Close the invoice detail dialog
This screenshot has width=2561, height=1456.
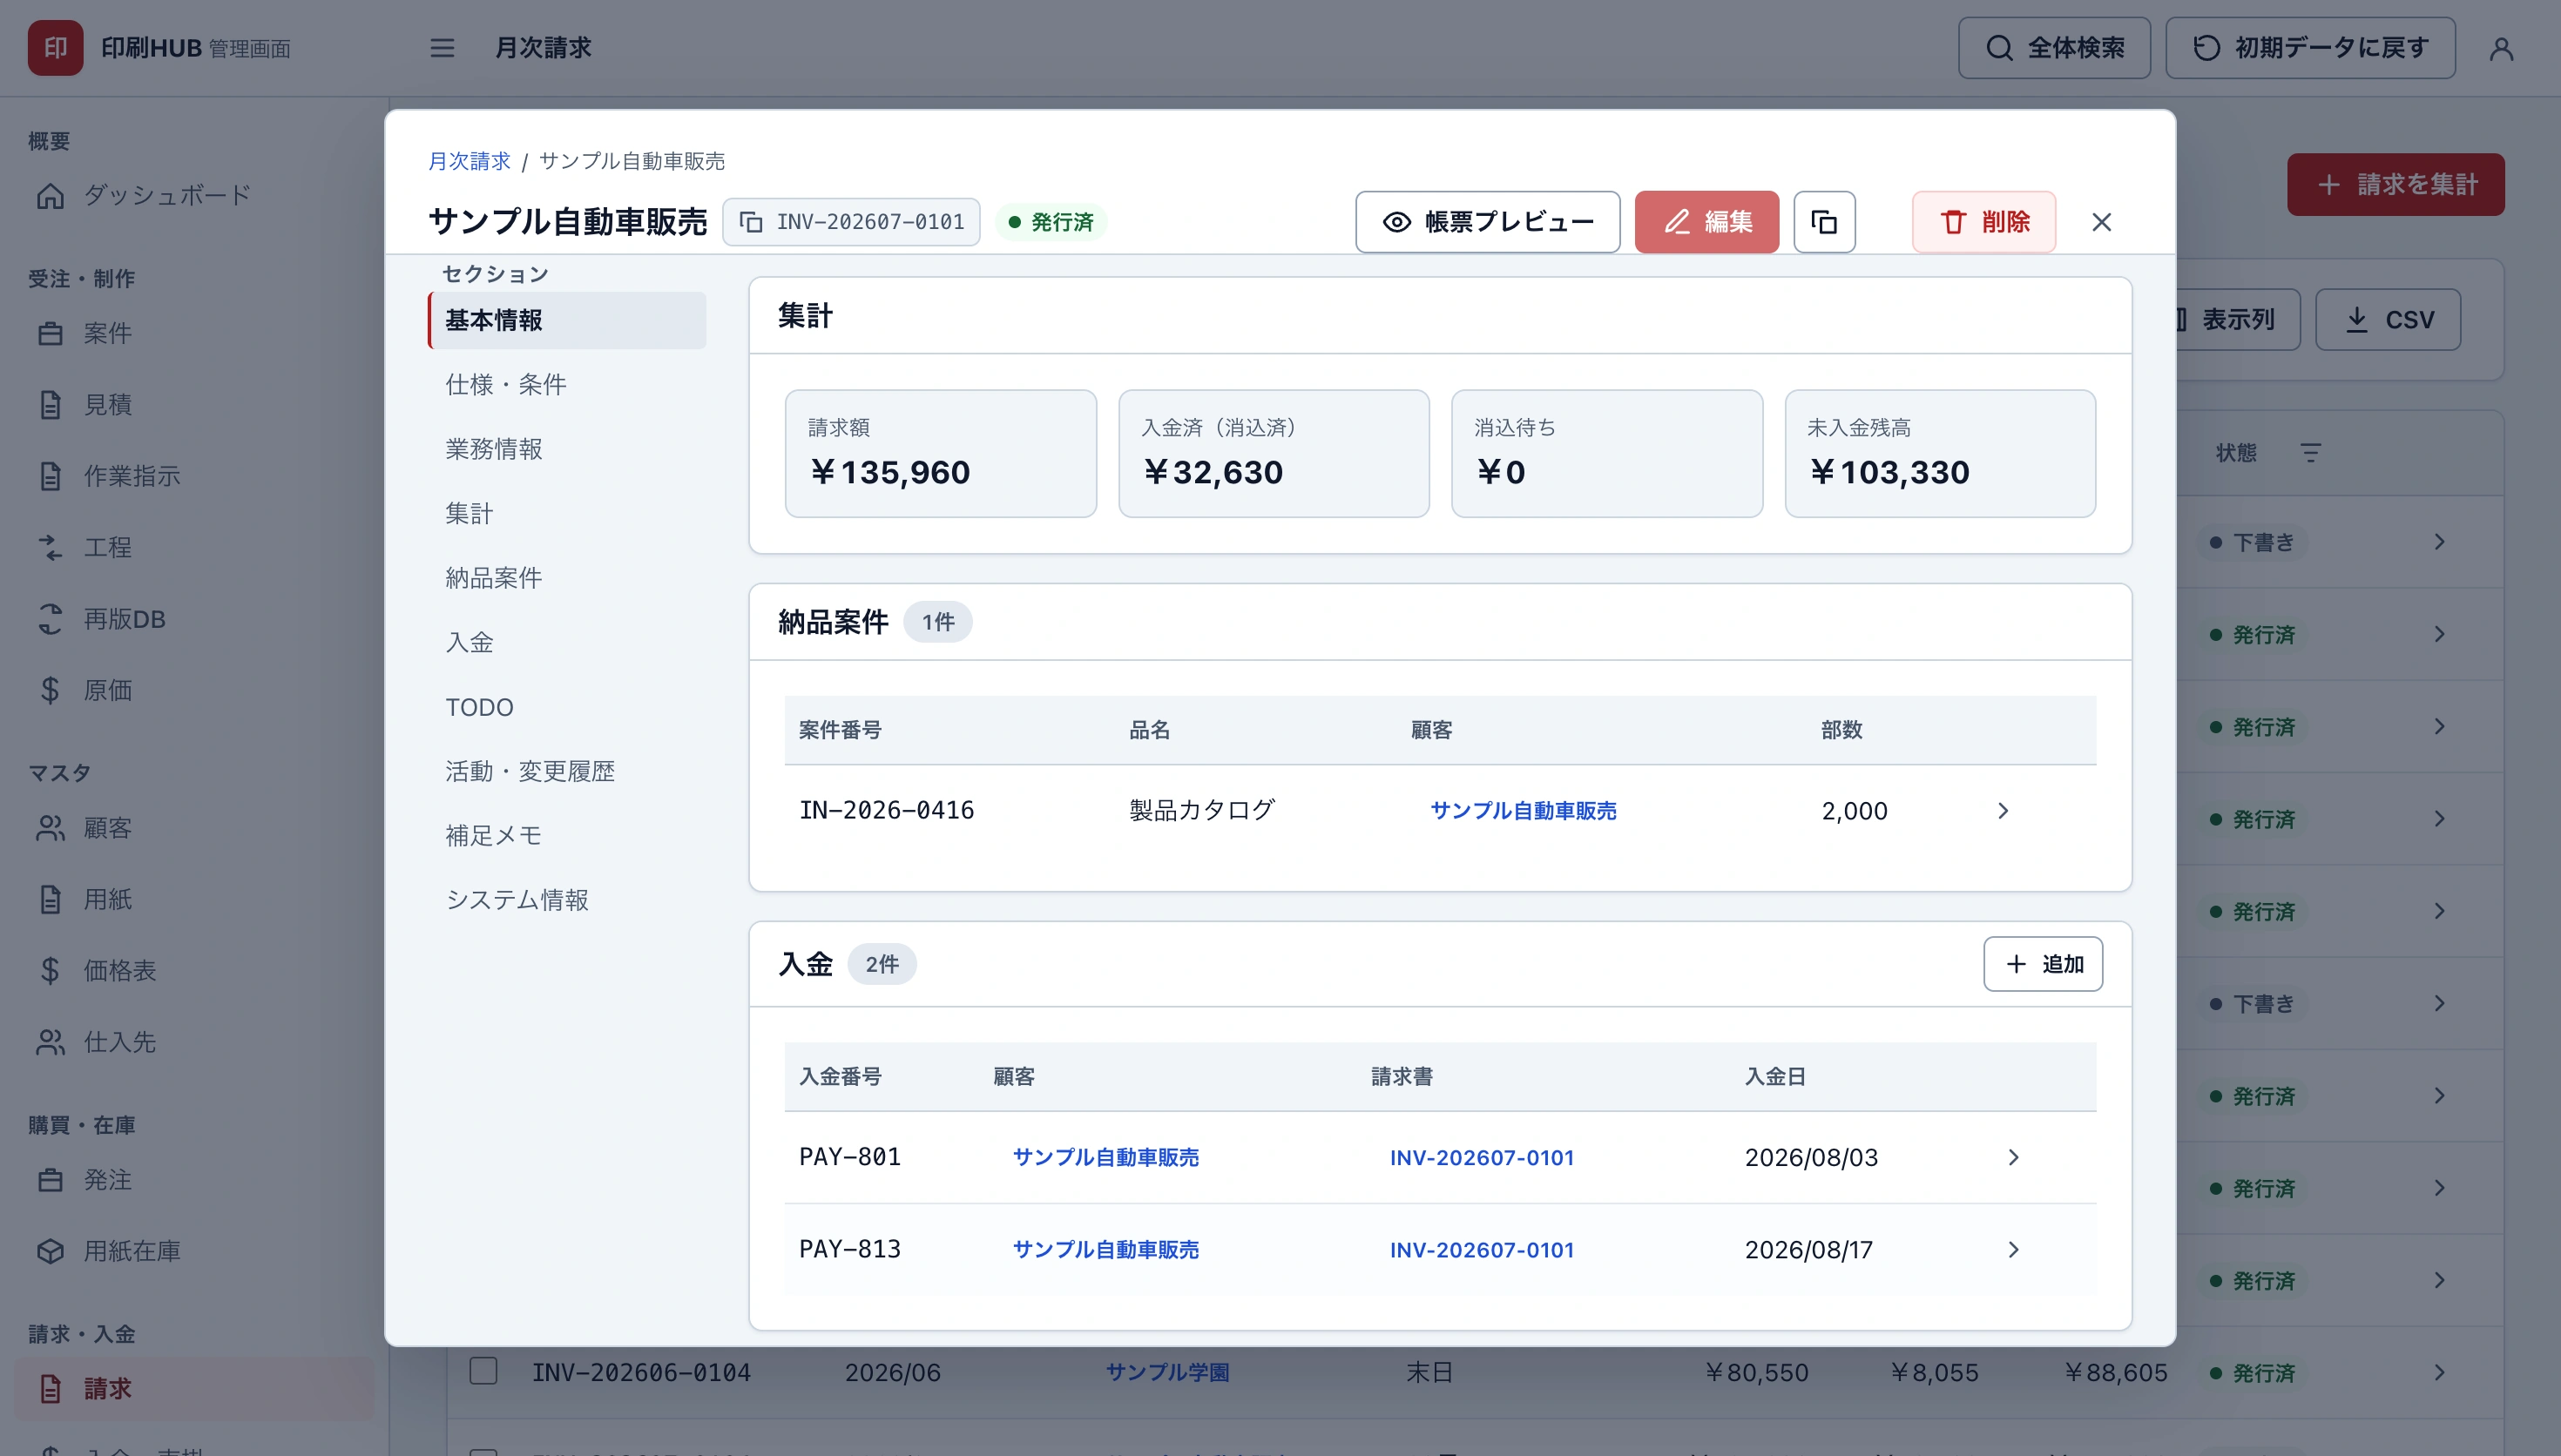(2101, 222)
